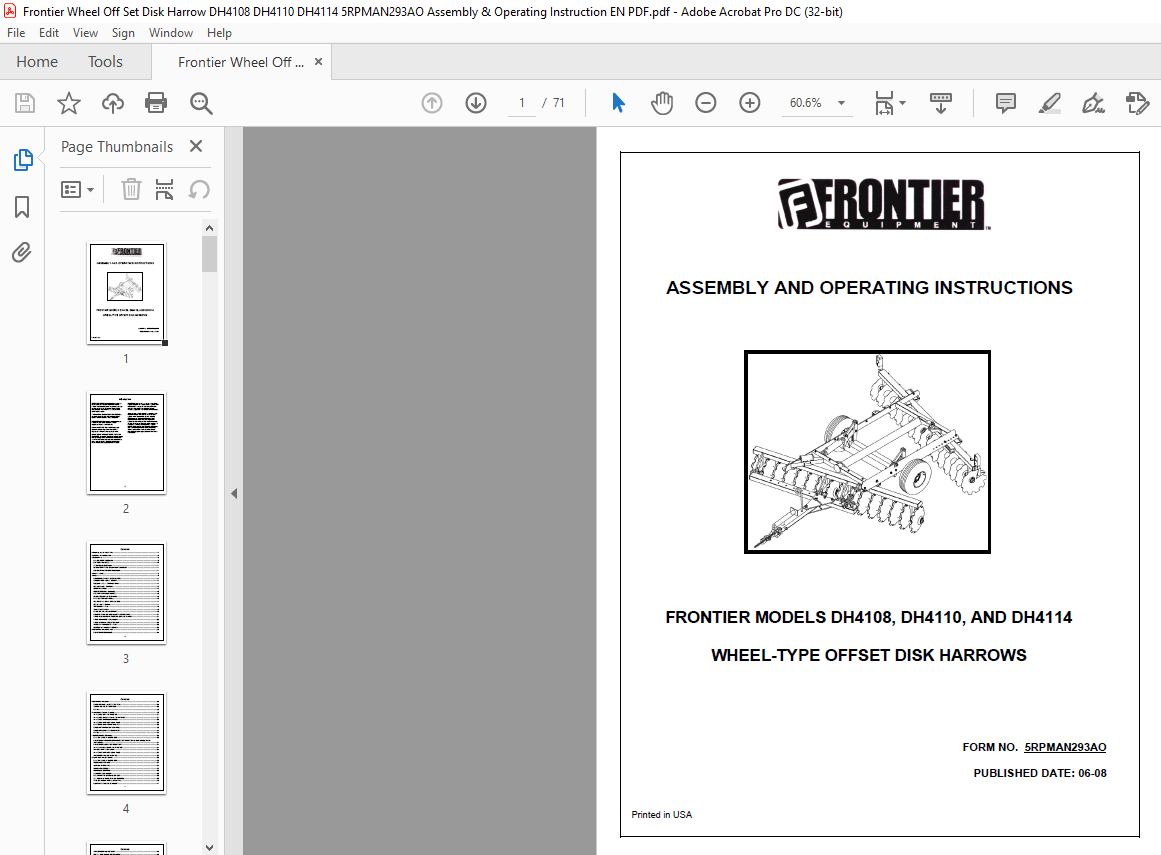Open the Help menu
The height and width of the screenshot is (855, 1161).
tap(219, 33)
